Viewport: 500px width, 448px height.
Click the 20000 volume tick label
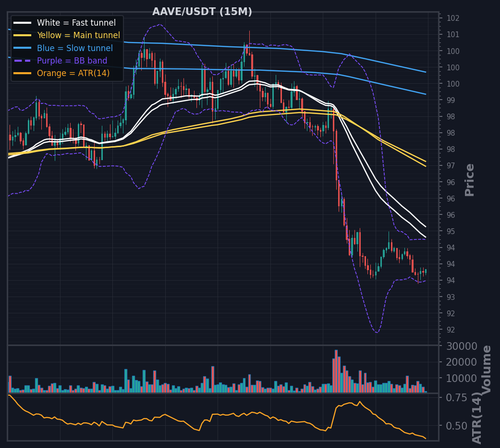(462, 362)
